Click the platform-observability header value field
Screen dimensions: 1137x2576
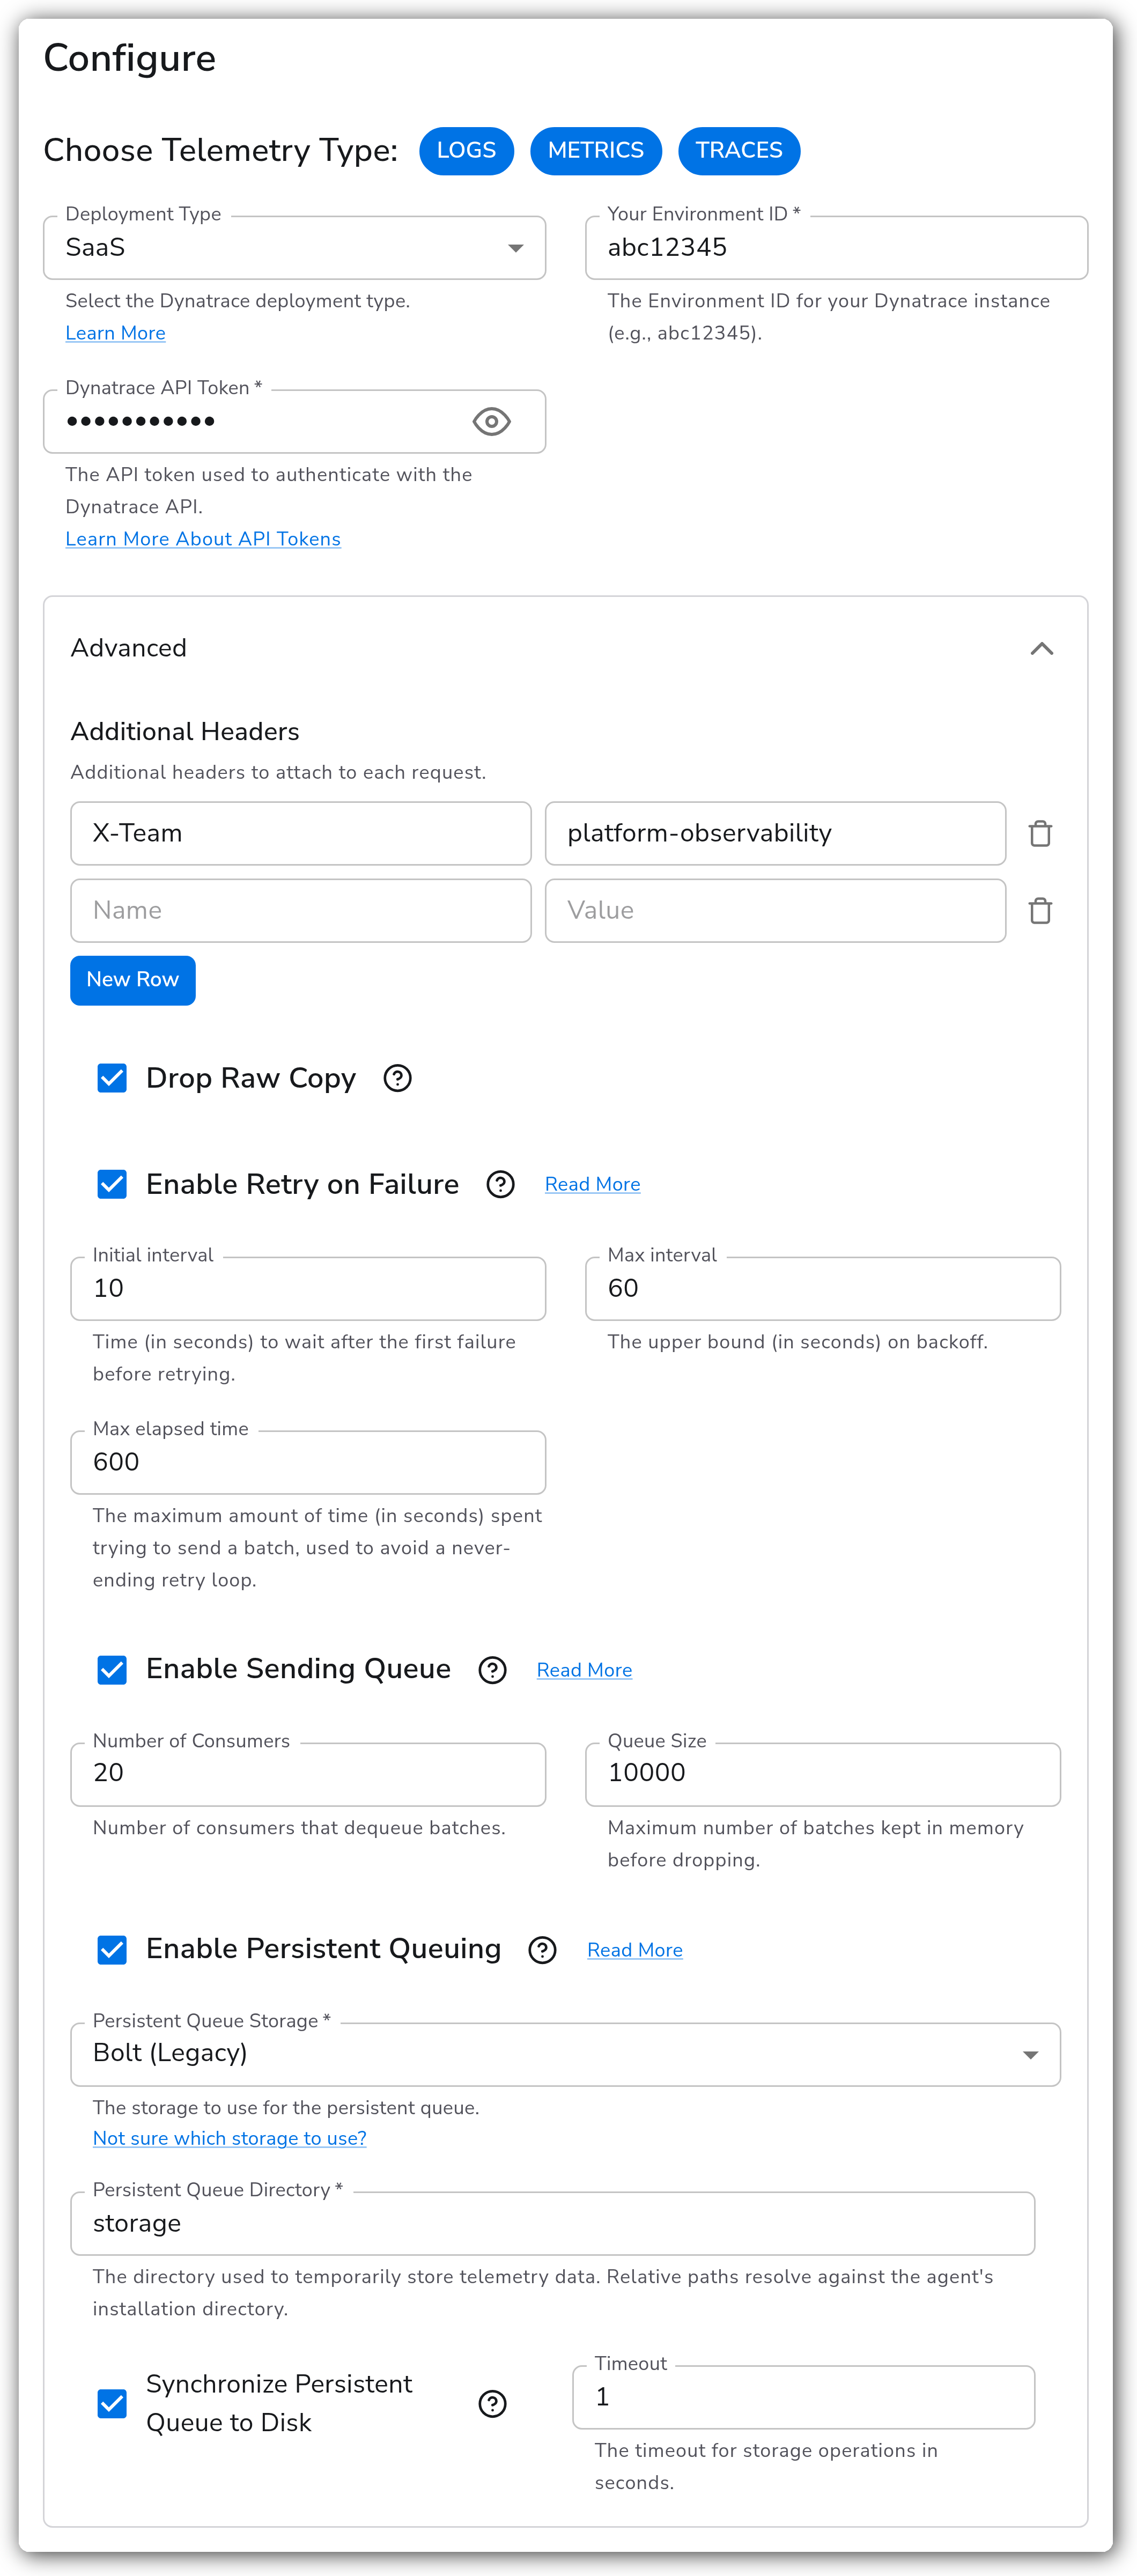(x=775, y=833)
